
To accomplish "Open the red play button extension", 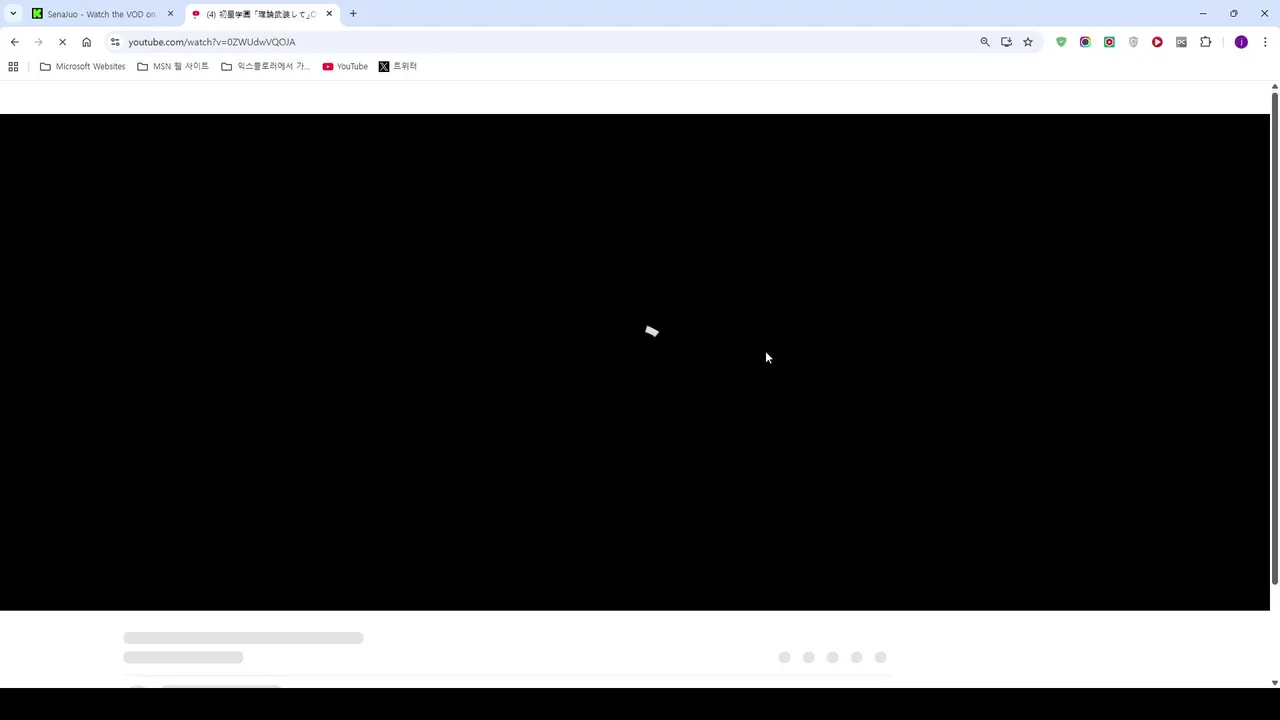I will click(x=1157, y=42).
